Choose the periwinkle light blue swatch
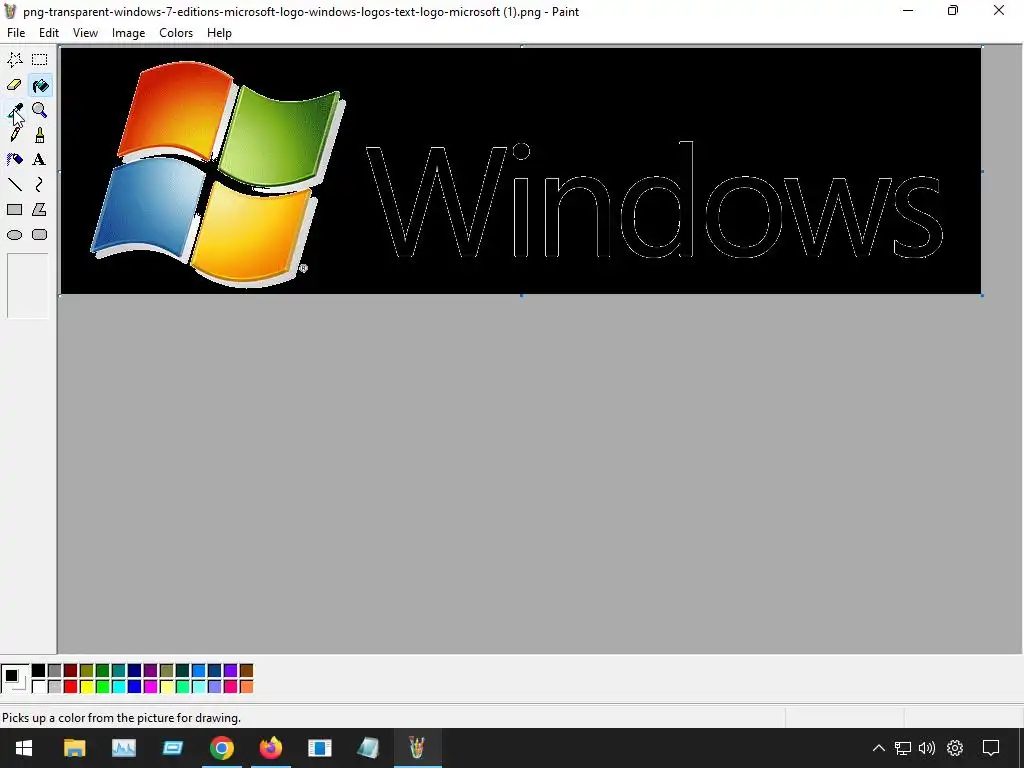Screen dimensions: 1024x768 tap(214, 686)
